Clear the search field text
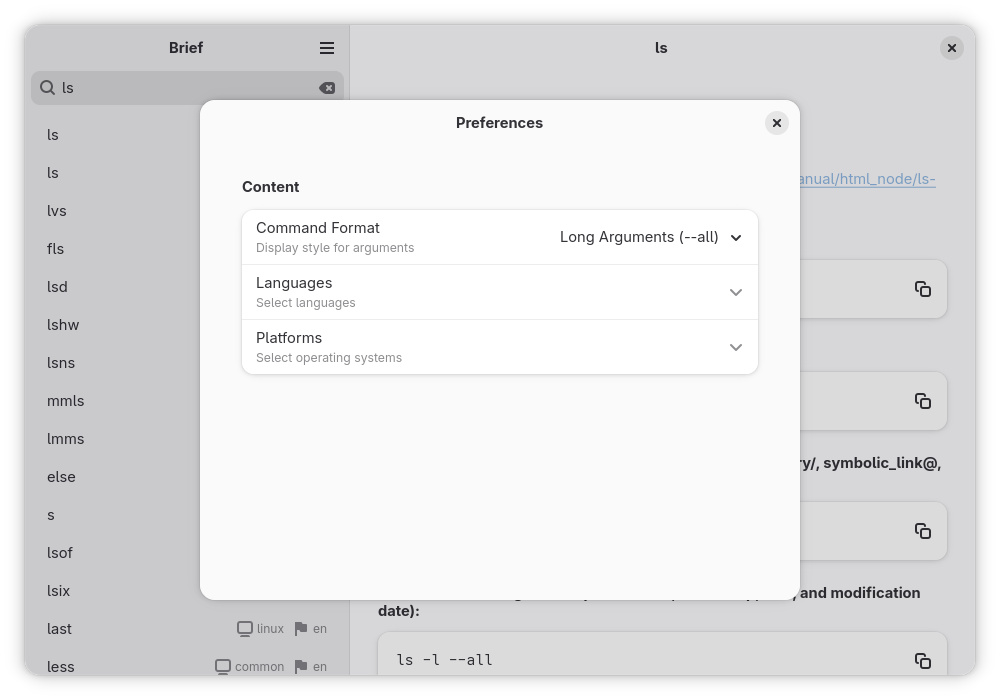This screenshot has height=700, width=1000. (x=327, y=88)
